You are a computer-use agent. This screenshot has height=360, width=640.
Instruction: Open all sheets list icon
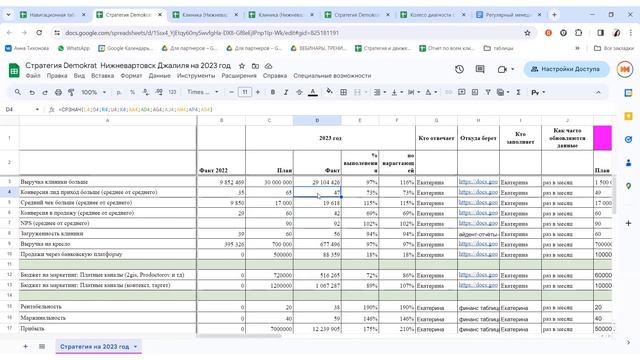pyautogui.click(x=42, y=347)
